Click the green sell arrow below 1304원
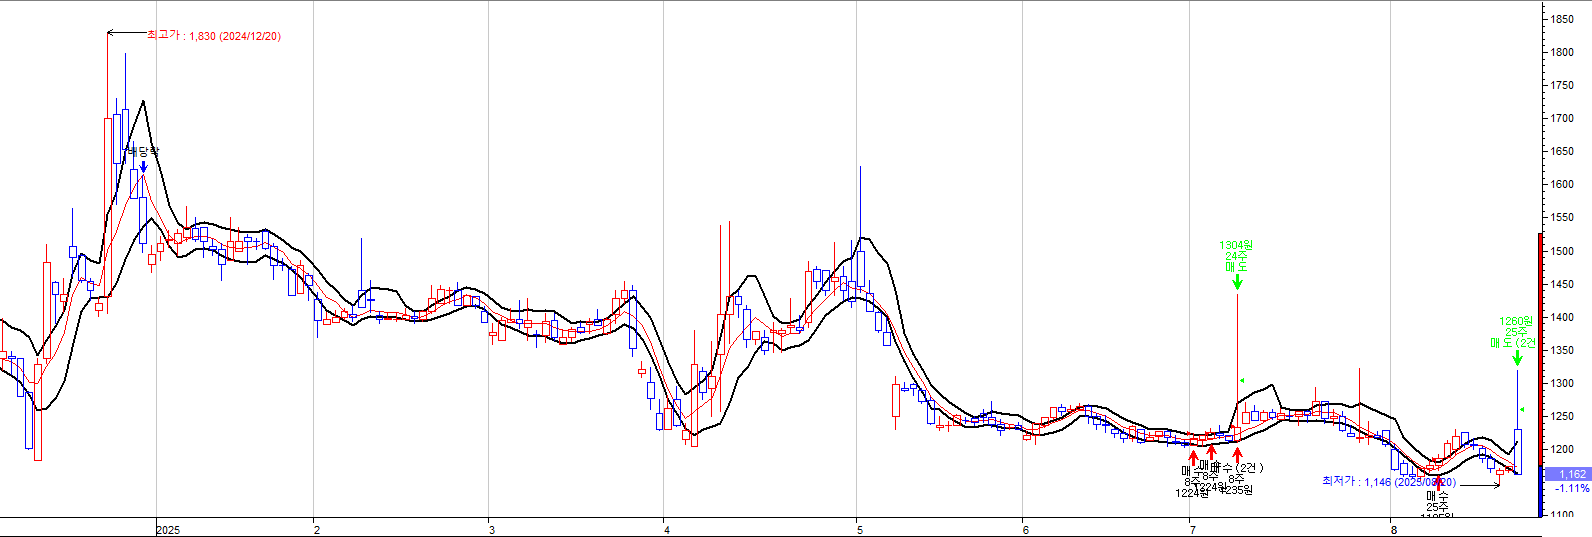This screenshot has width=1592, height=537. pyautogui.click(x=1237, y=281)
